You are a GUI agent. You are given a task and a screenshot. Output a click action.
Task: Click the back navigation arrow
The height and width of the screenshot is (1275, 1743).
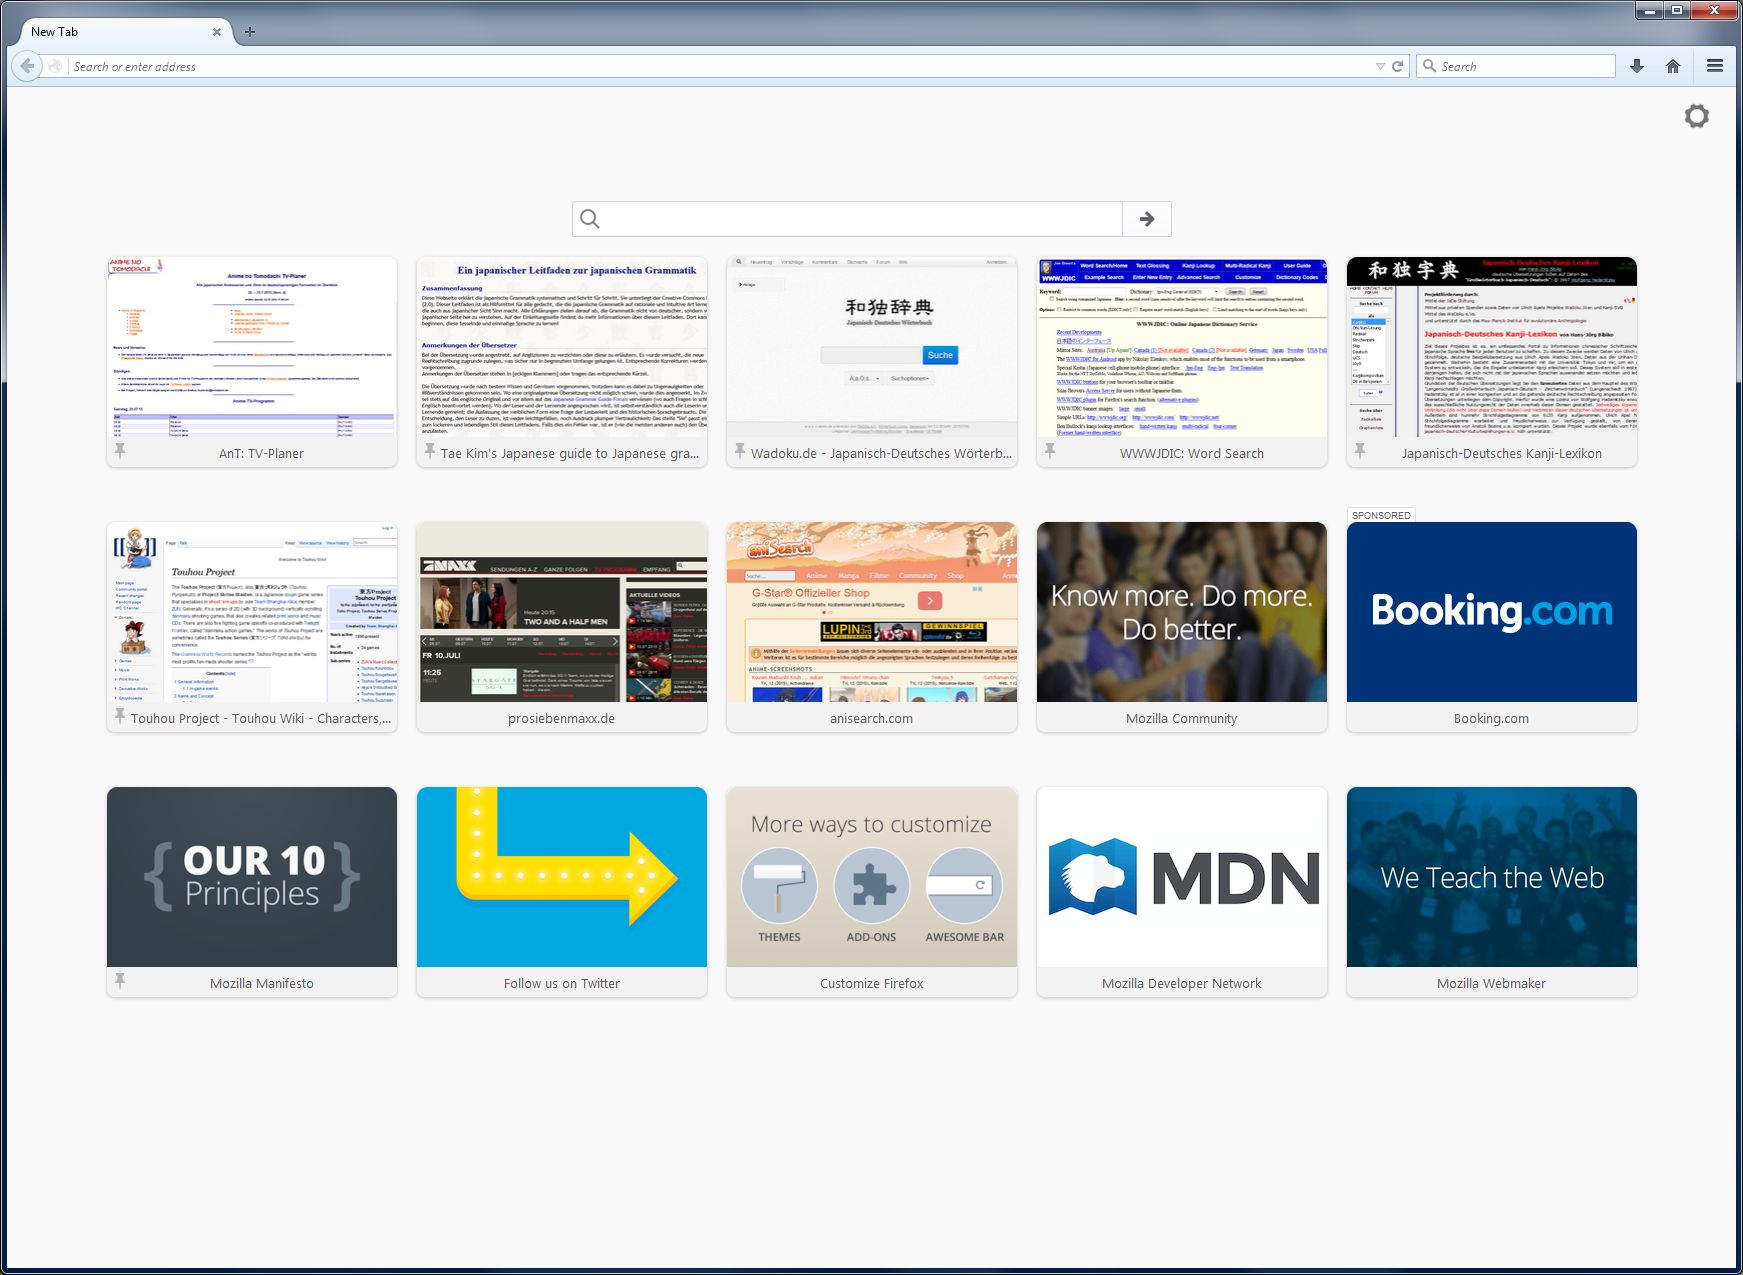pos(28,66)
